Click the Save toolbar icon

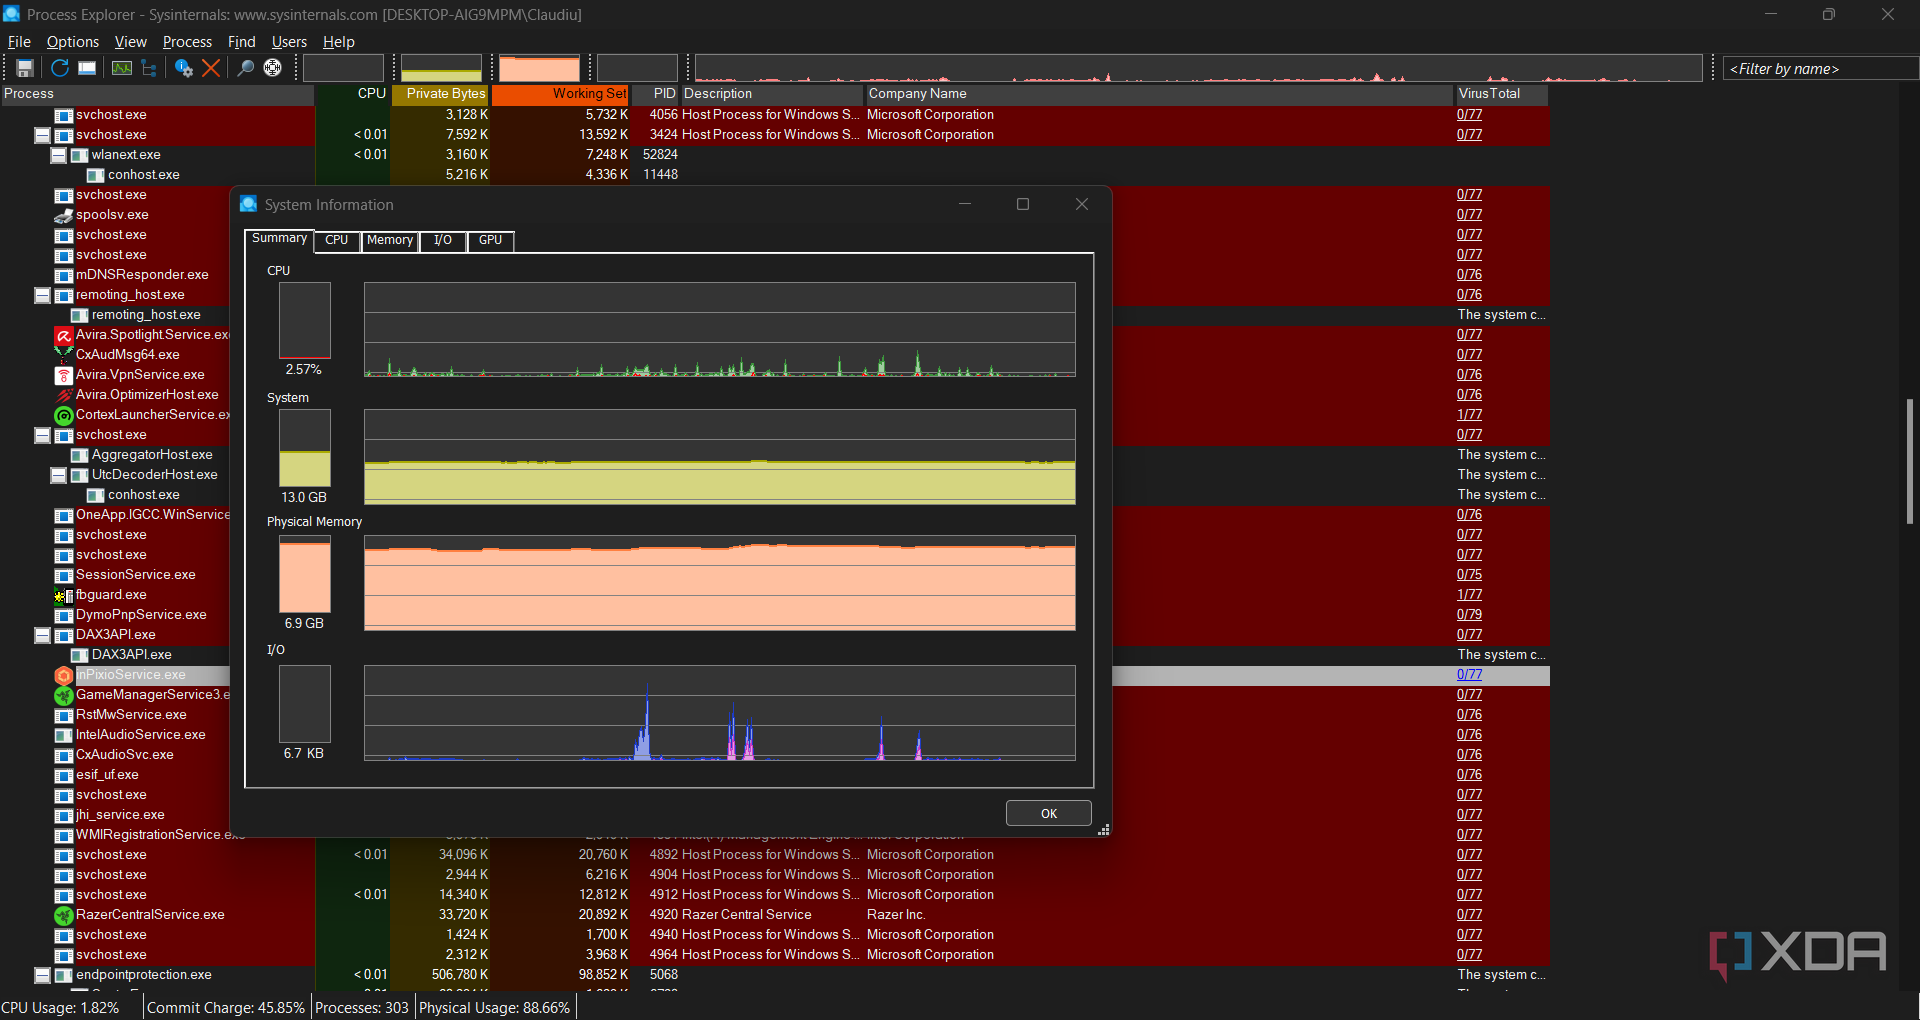pyautogui.click(x=25, y=68)
